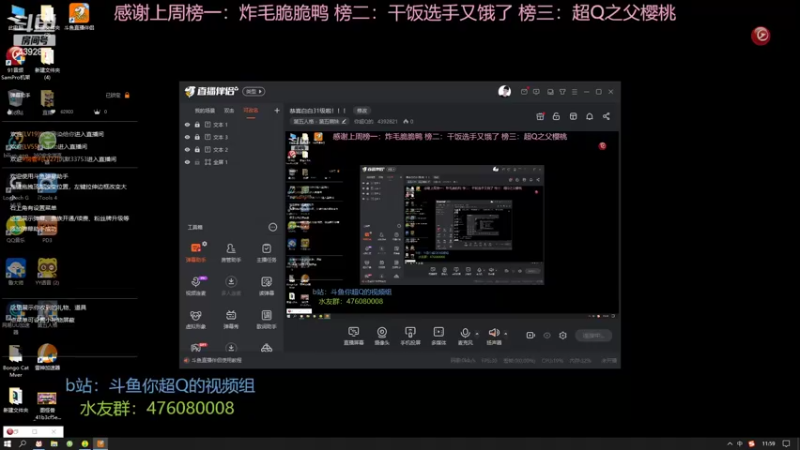Click the taskbar clock showing 11:59

pyautogui.click(x=768, y=444)
